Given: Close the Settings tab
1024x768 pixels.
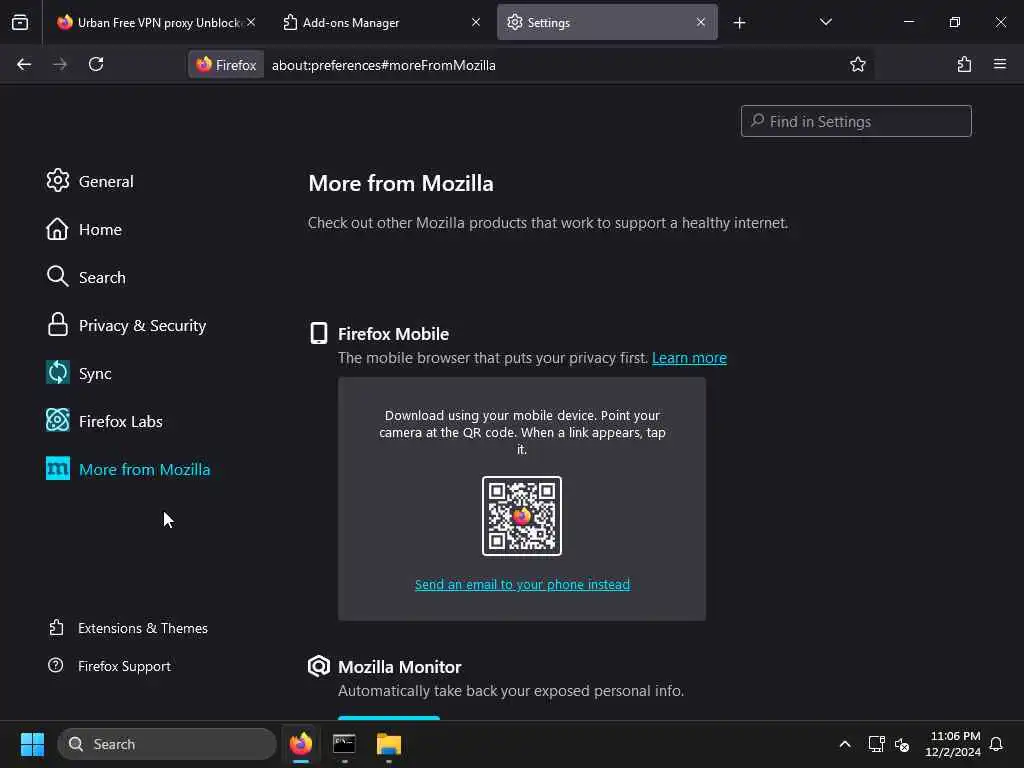Looking at the screenshot, I should [x=701, y=22].
